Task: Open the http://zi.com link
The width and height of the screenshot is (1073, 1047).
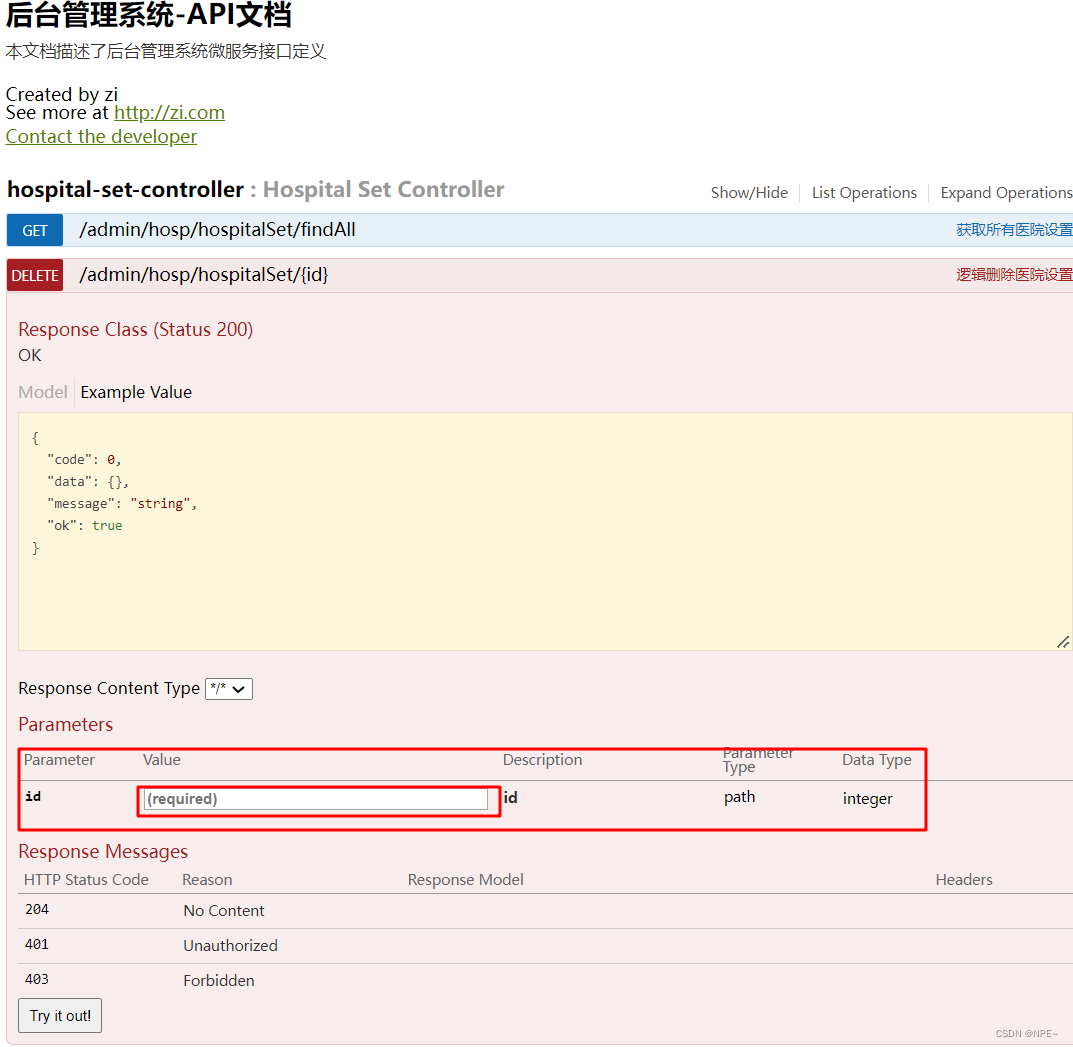Action: (x=169, y=112)
